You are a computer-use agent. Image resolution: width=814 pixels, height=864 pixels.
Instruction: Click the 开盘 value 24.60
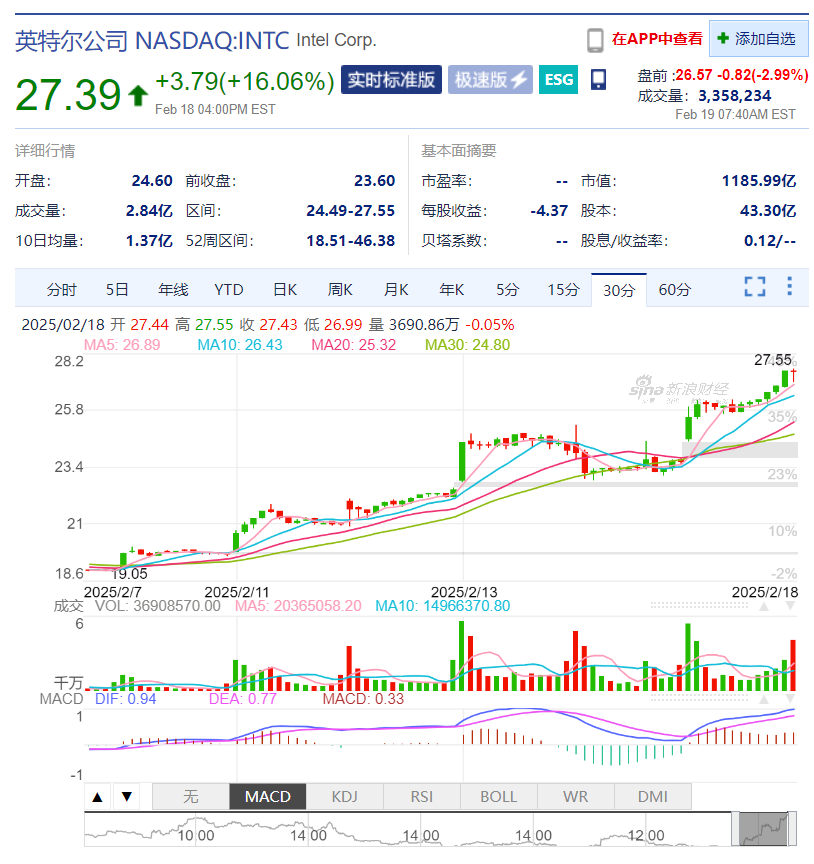coord(152,181)
